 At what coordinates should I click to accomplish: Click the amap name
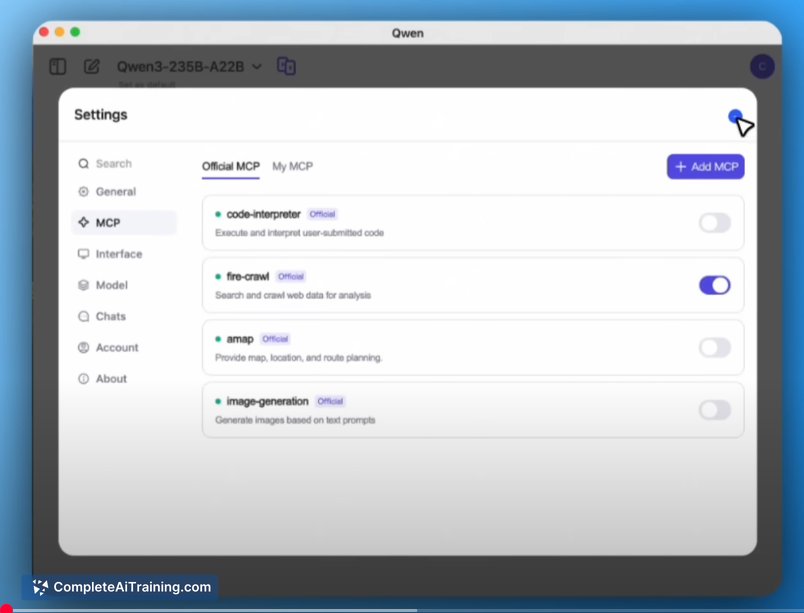click(x=240, y=339)
